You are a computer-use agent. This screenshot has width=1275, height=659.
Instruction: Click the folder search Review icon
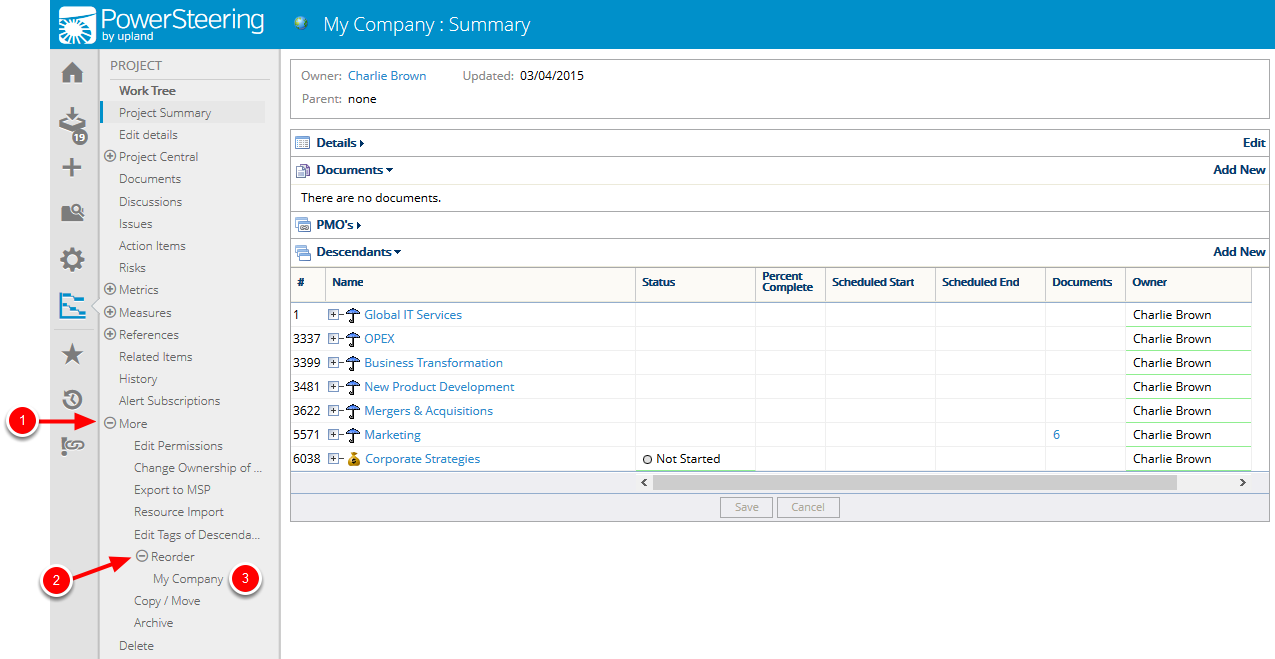pyautogui.click(x=73, y=212)
